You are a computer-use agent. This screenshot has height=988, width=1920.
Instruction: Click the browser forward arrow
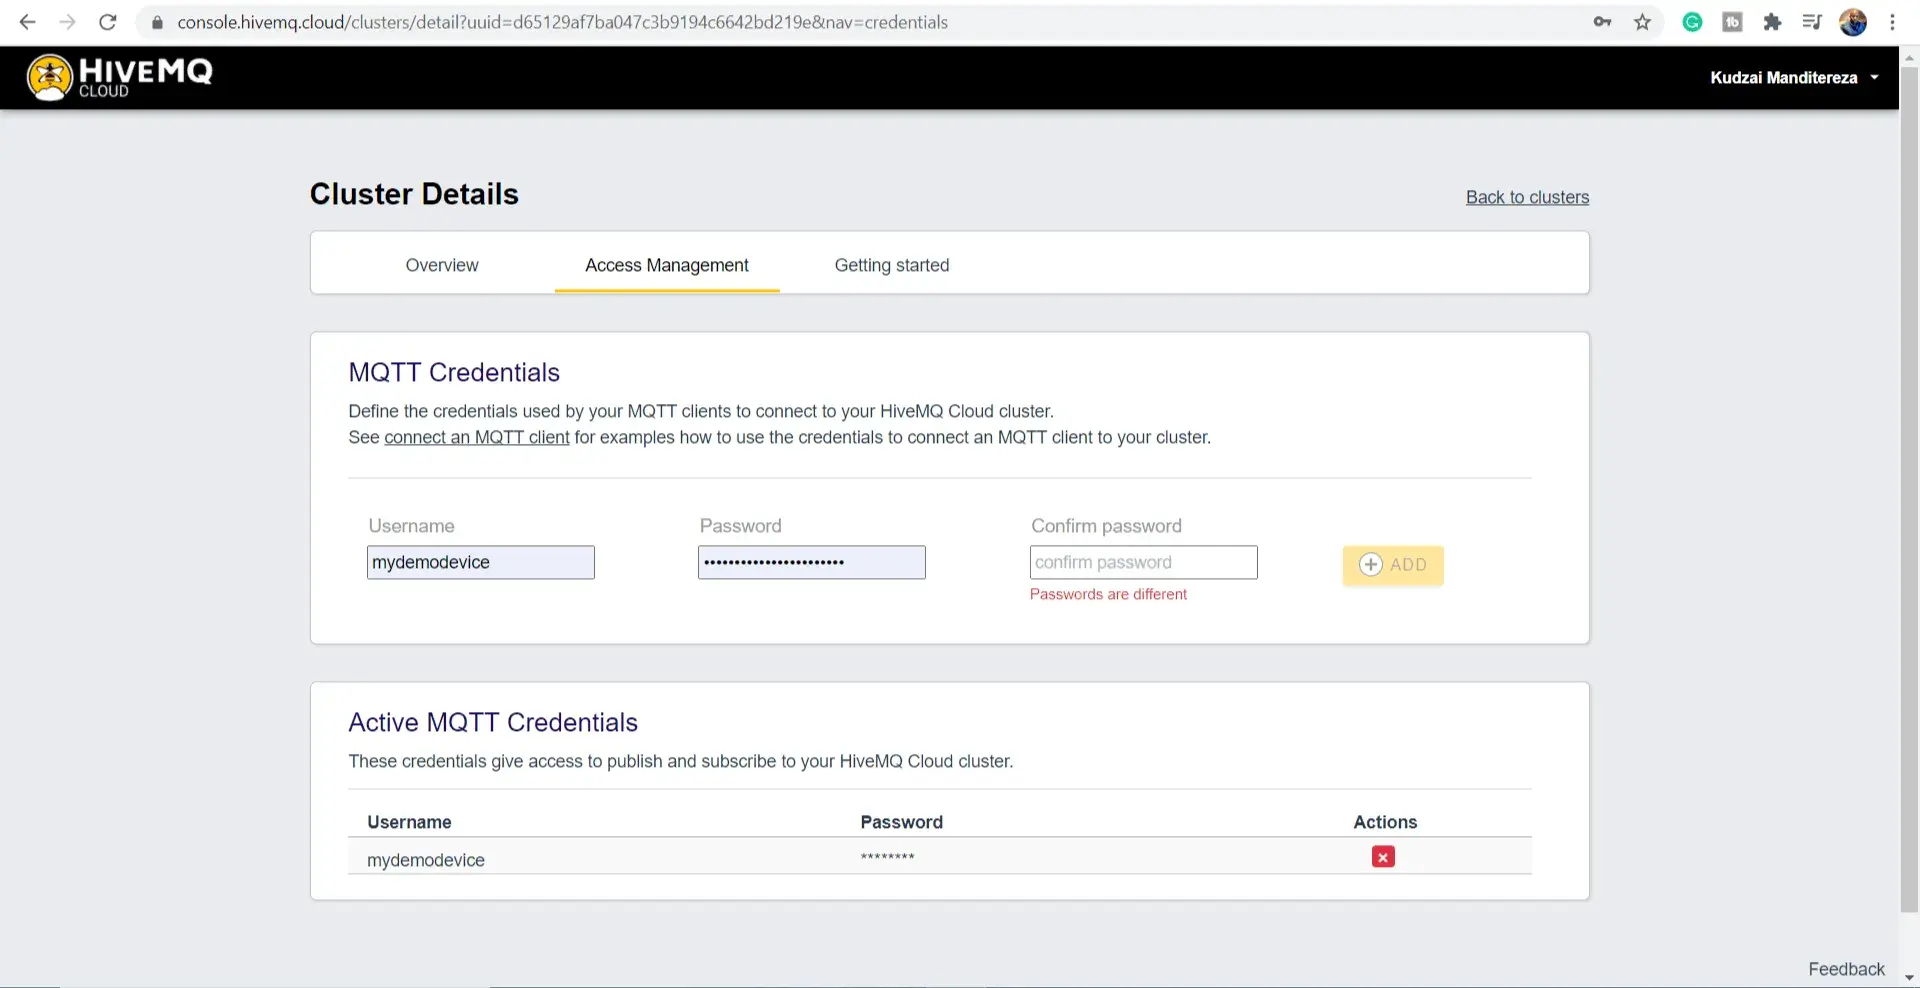tap(67, 22)
